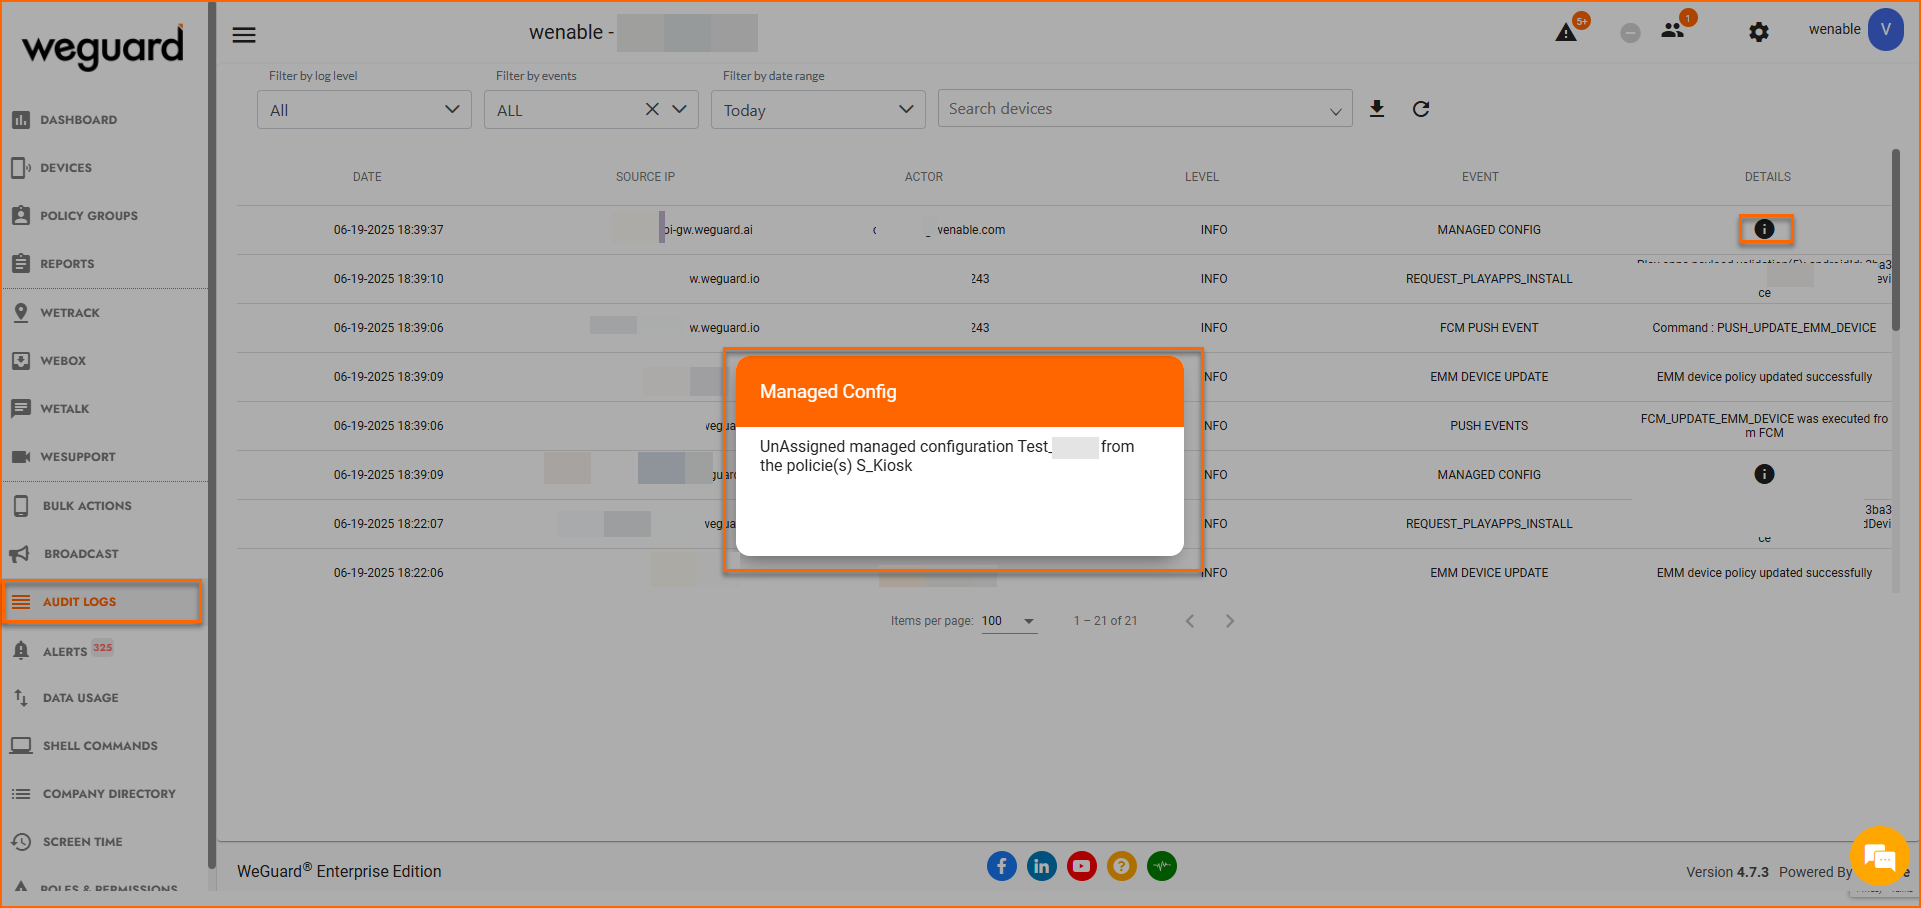This screenshot has width=1921, height=908.
Task: Refresh the audit log list
Action: [1421, 109]
